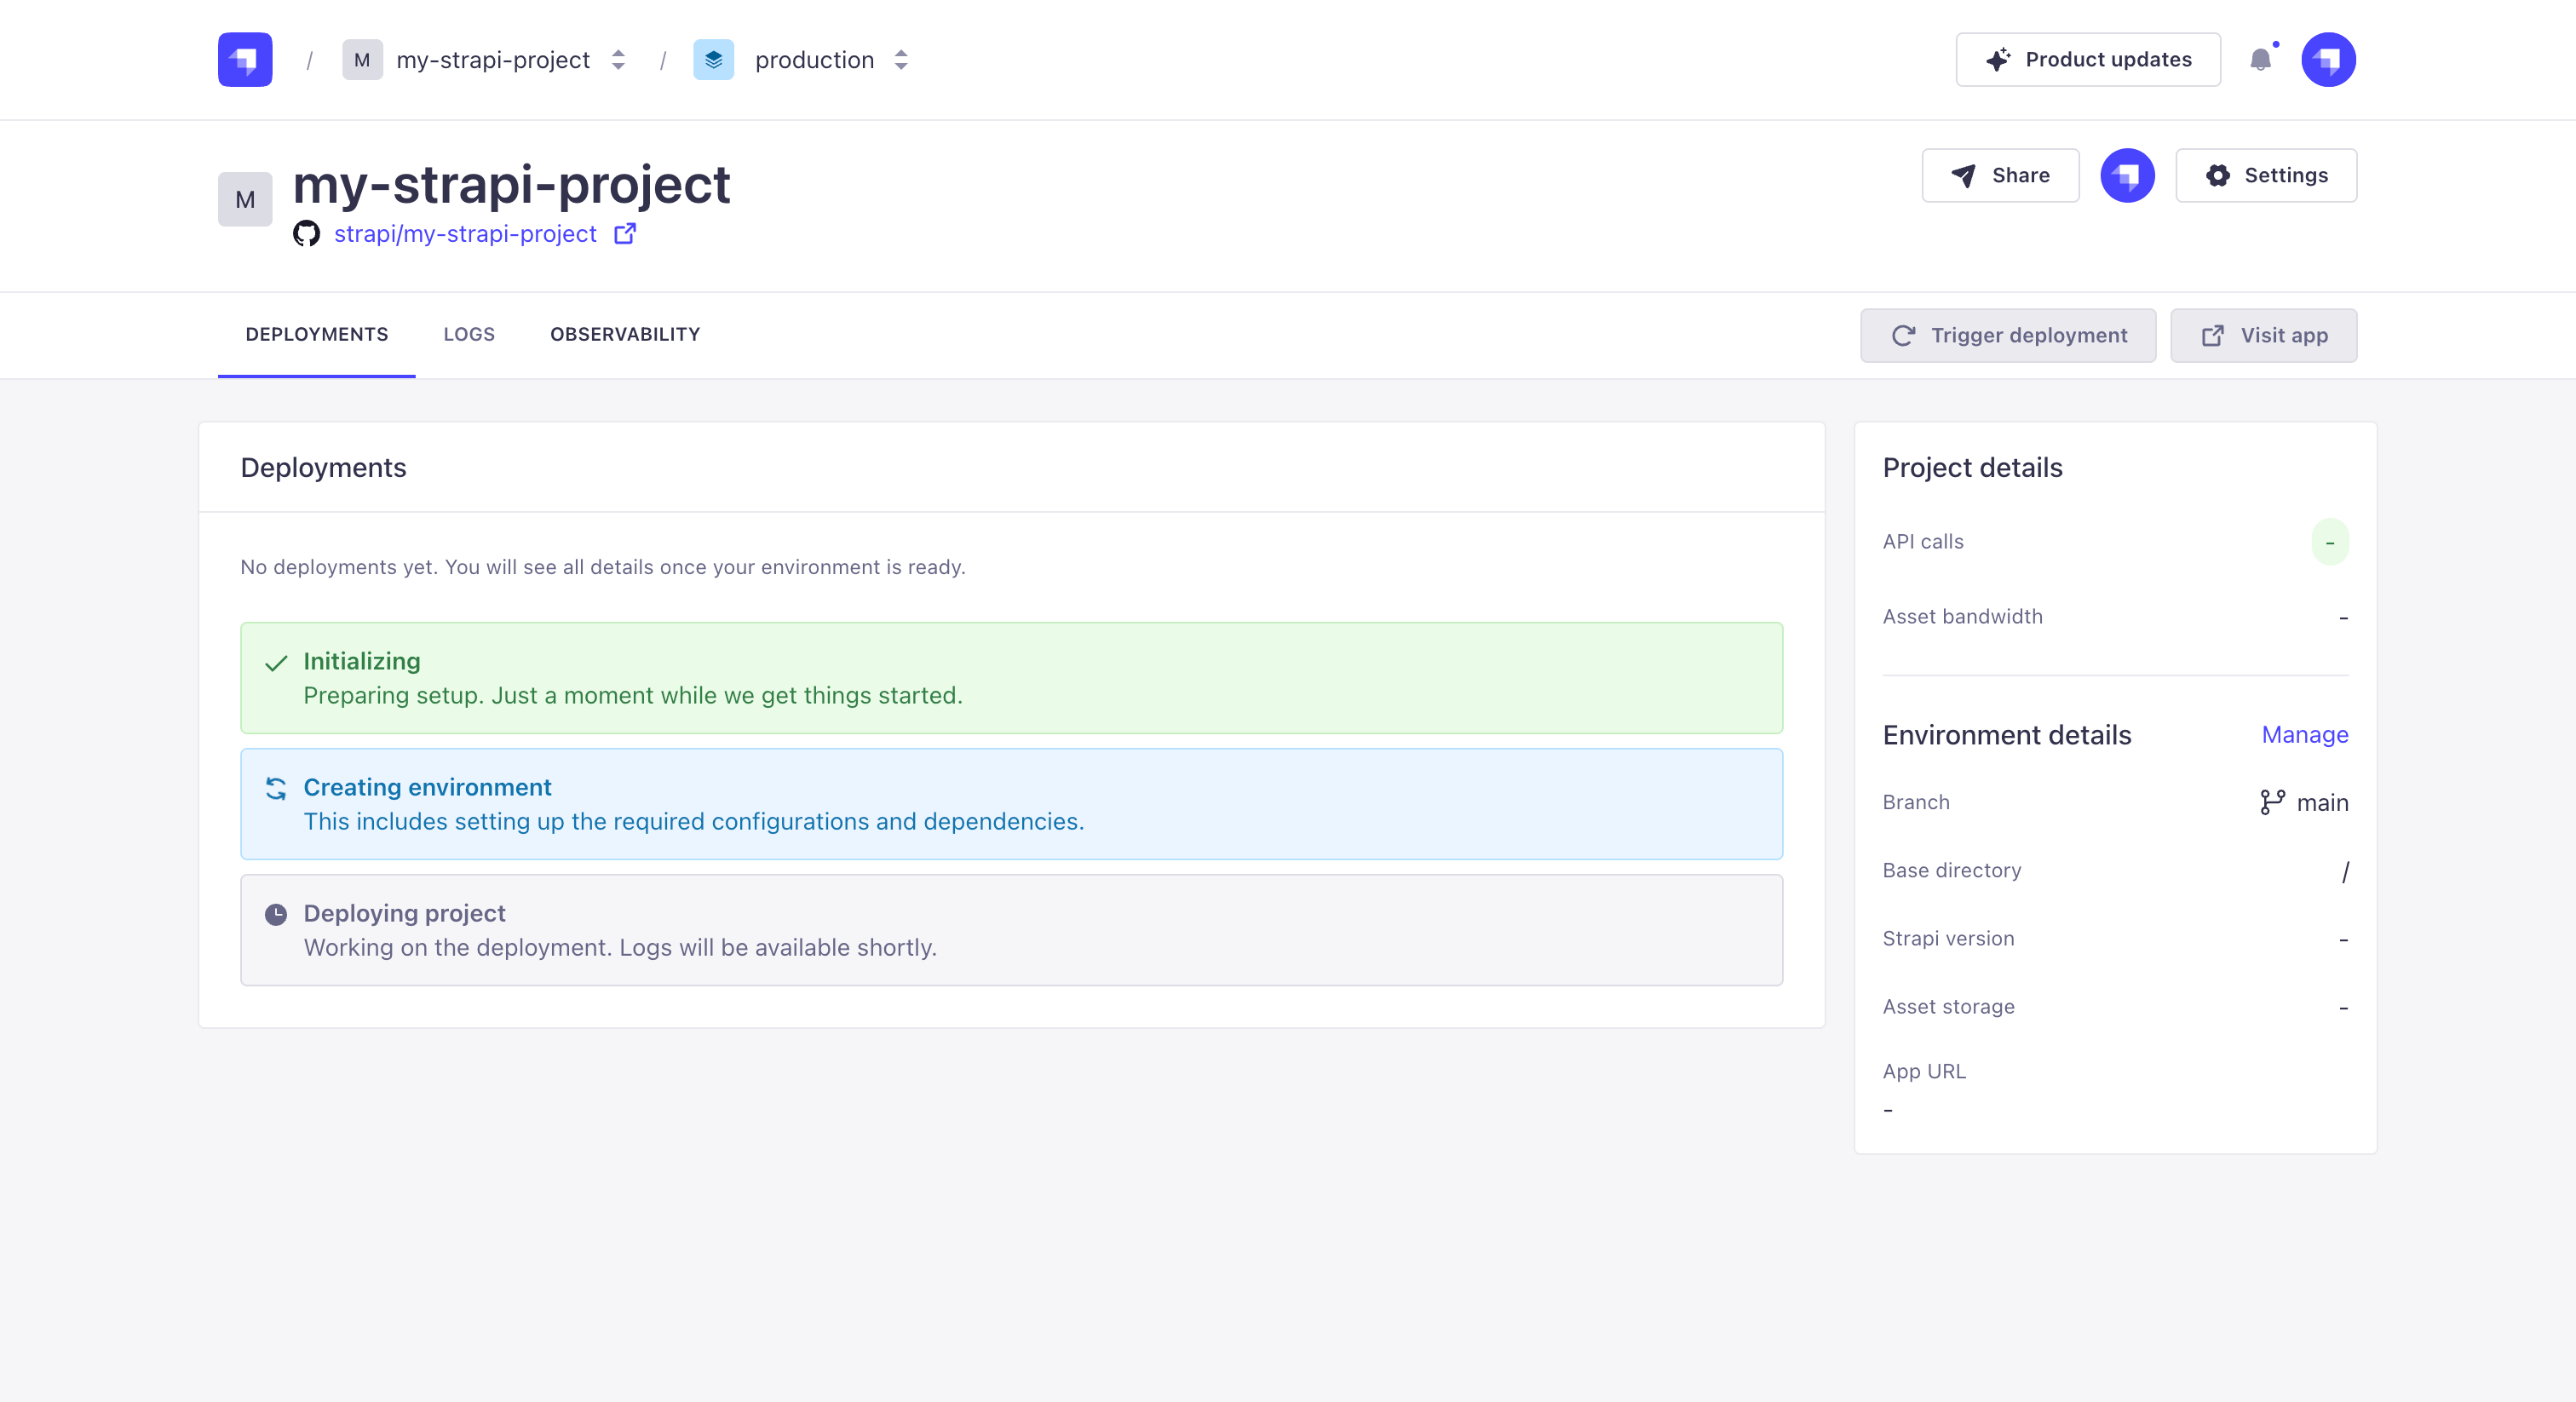Click the 'Environment details' heading
The image size is (2576, 1402).
tap(2007, 735)
